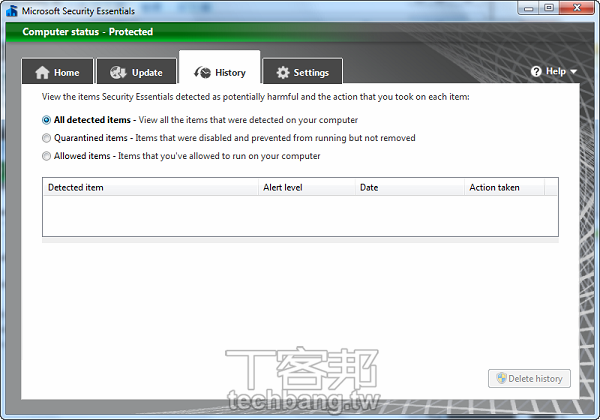Viewport: 600px width, 420px height.
Task: Select the Allowed items radio button
Action: (x=46, y=156)
